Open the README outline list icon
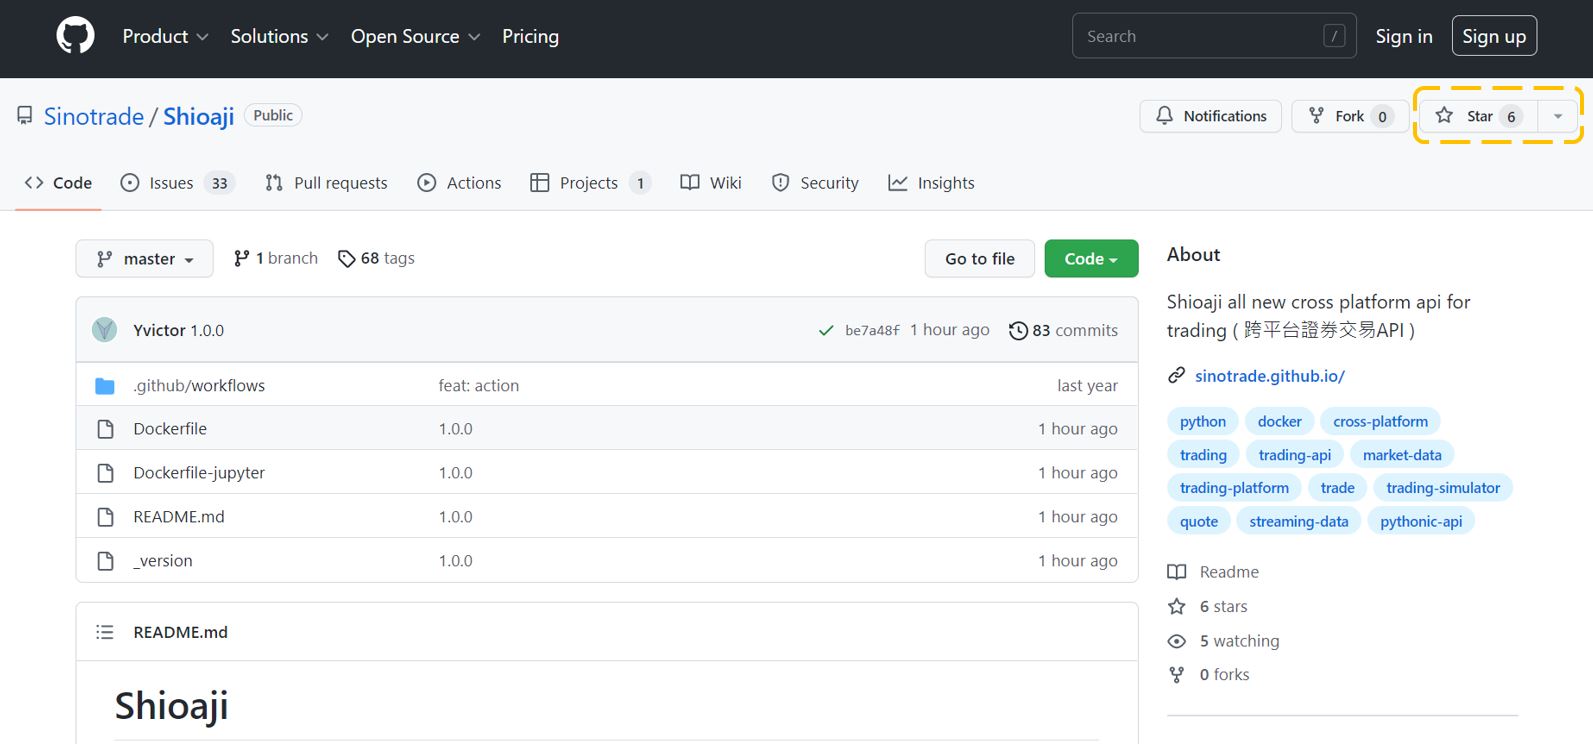Viewport: 1593px width, 751px height. click(105, 632)
